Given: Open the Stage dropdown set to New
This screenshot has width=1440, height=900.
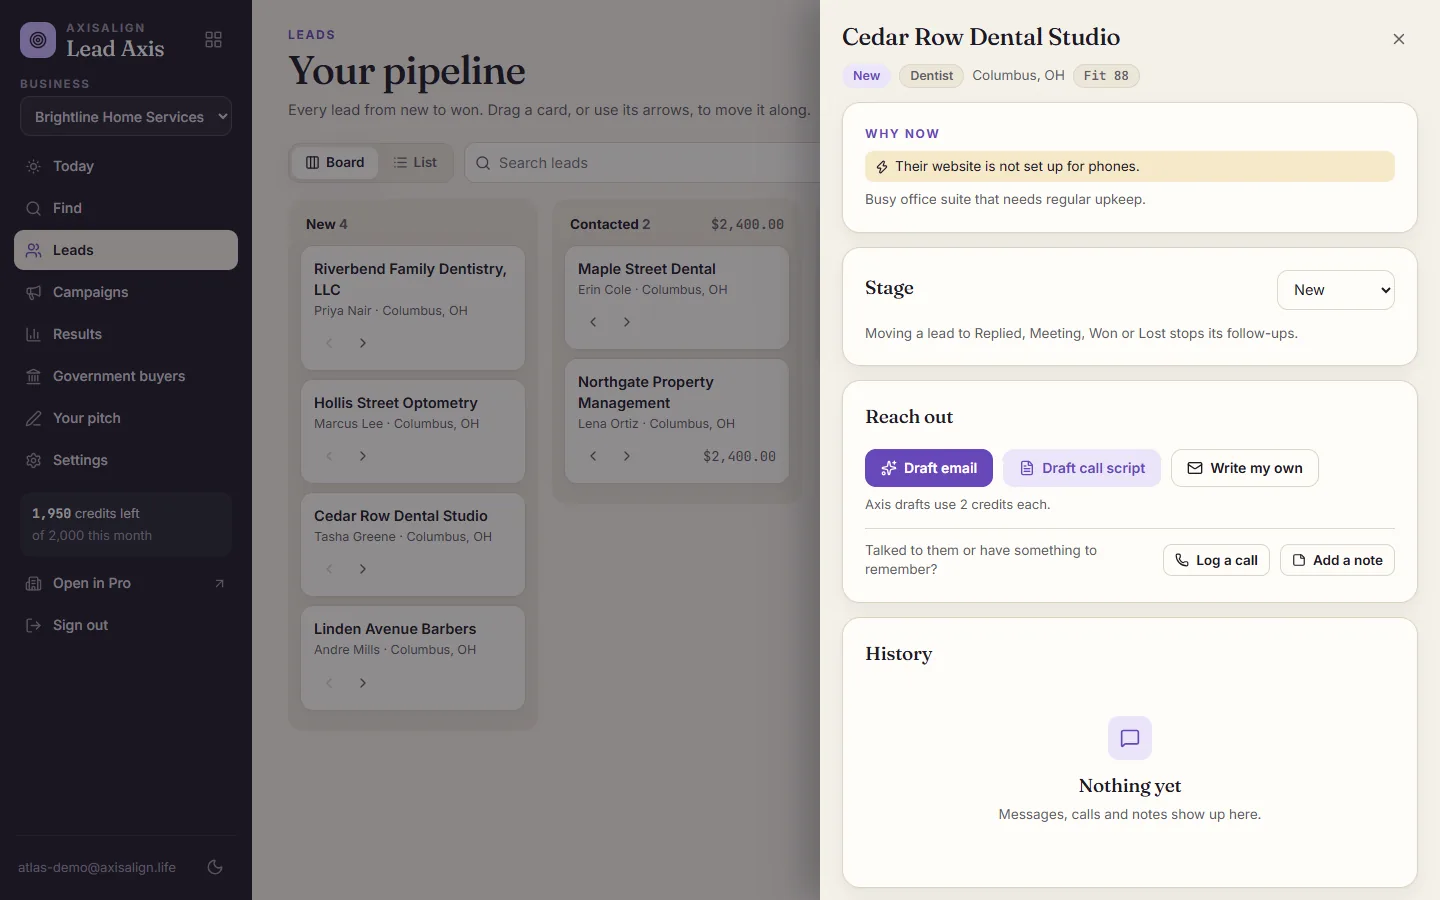Looking at the screenshot, I should [1335, 290].
